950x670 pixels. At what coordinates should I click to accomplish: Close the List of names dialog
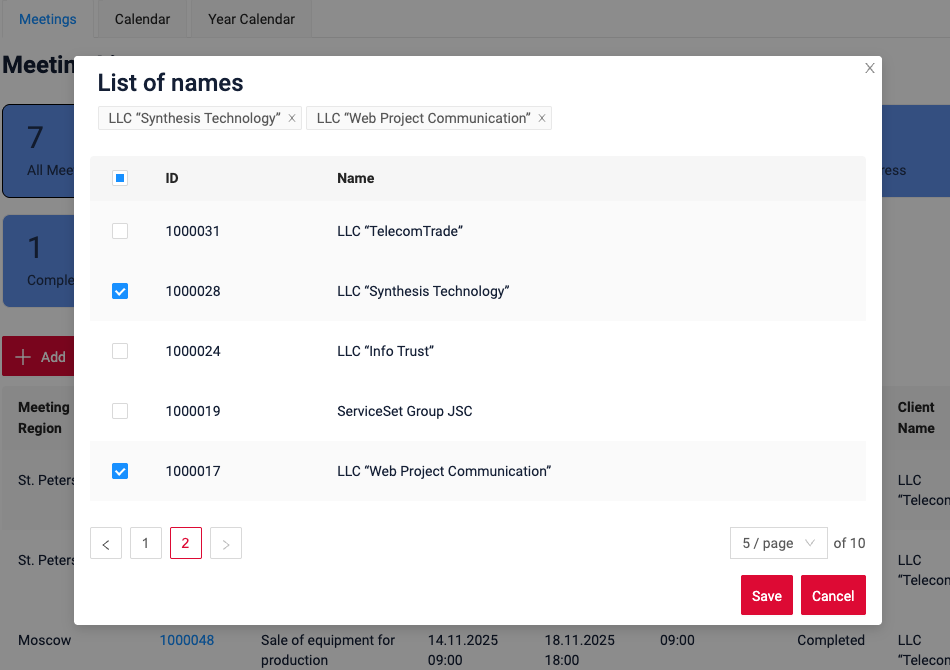[869, 68]
